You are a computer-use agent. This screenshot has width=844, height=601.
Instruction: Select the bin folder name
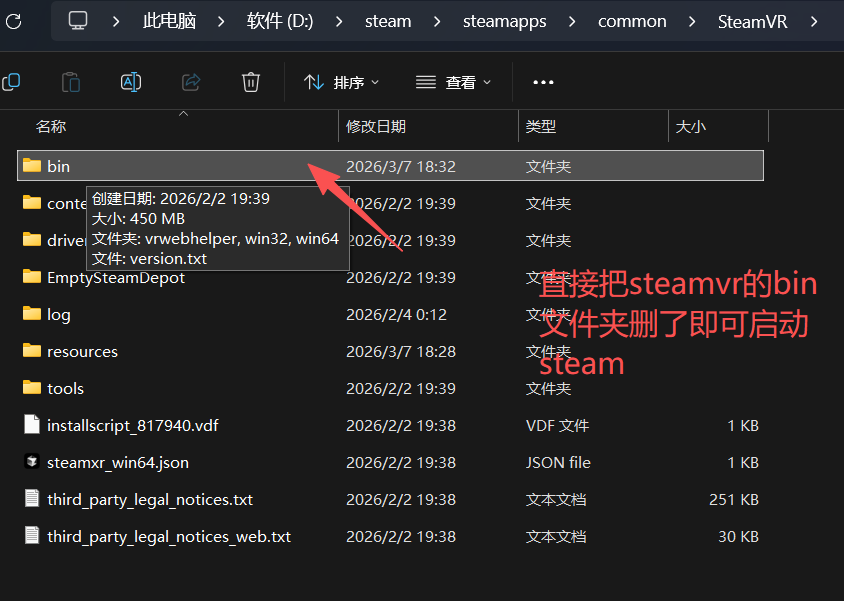click(58, 166)
